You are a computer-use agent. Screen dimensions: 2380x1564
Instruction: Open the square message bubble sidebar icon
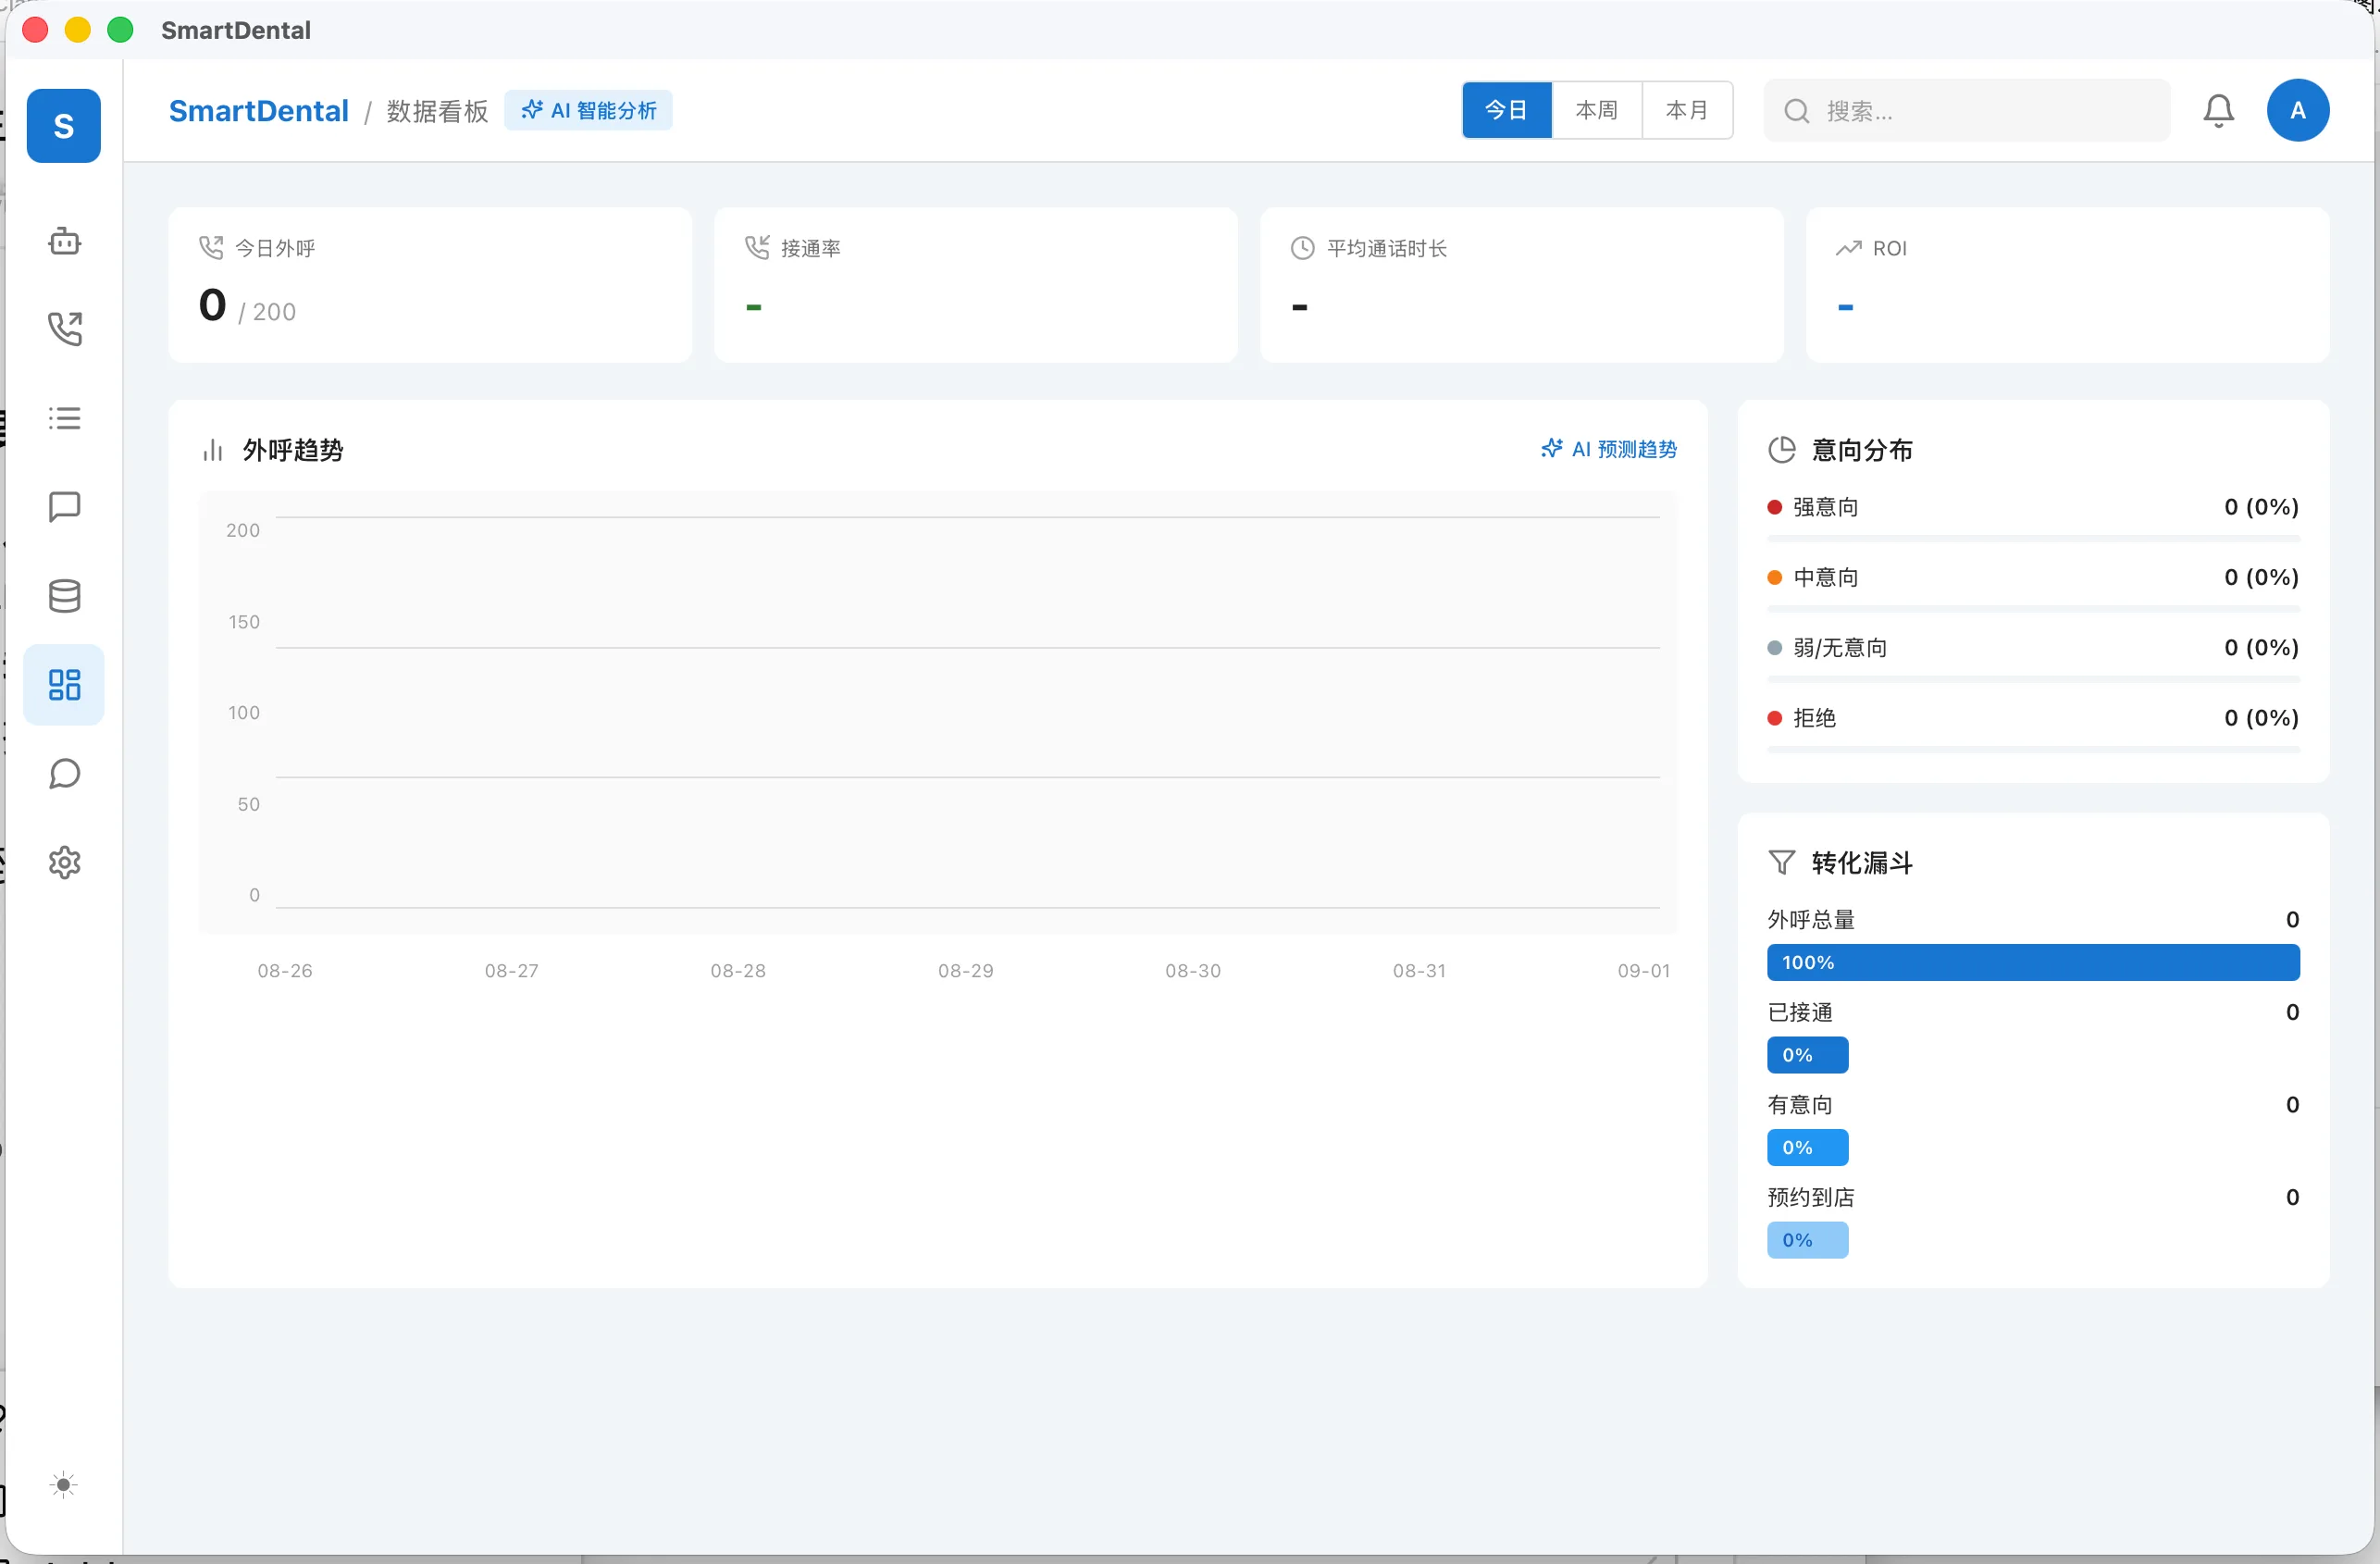64,507
